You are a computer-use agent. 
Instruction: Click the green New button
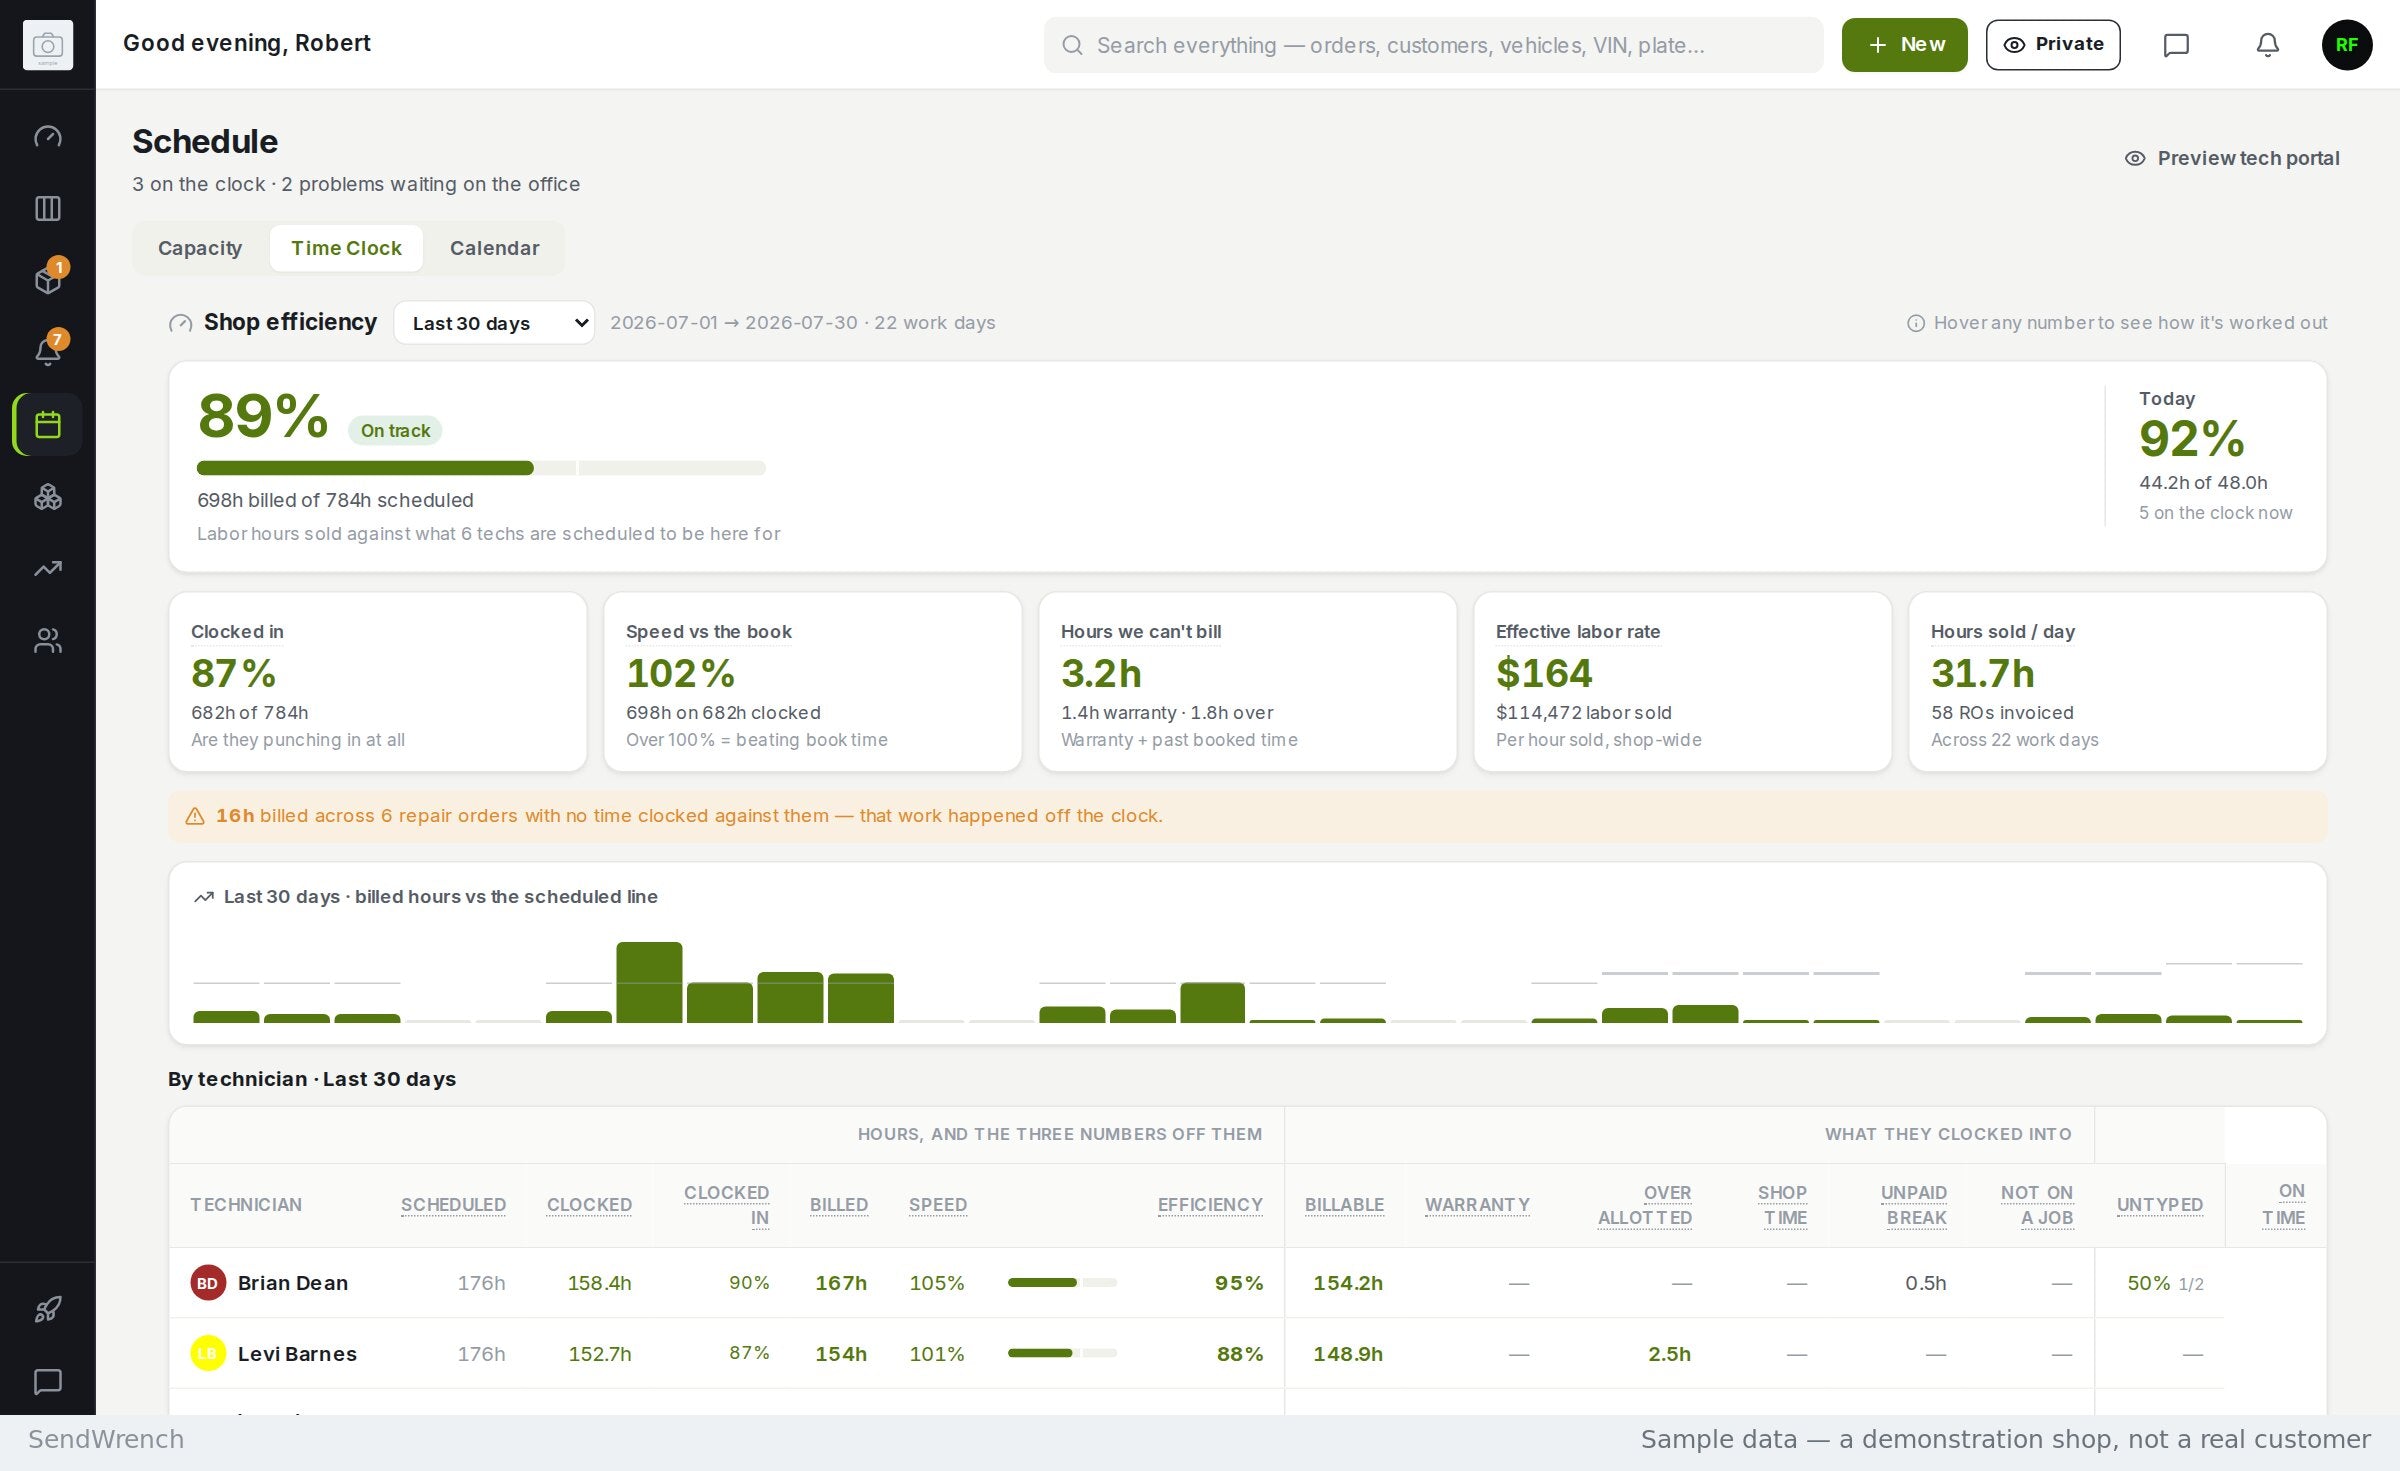(x=1904, y=45)
